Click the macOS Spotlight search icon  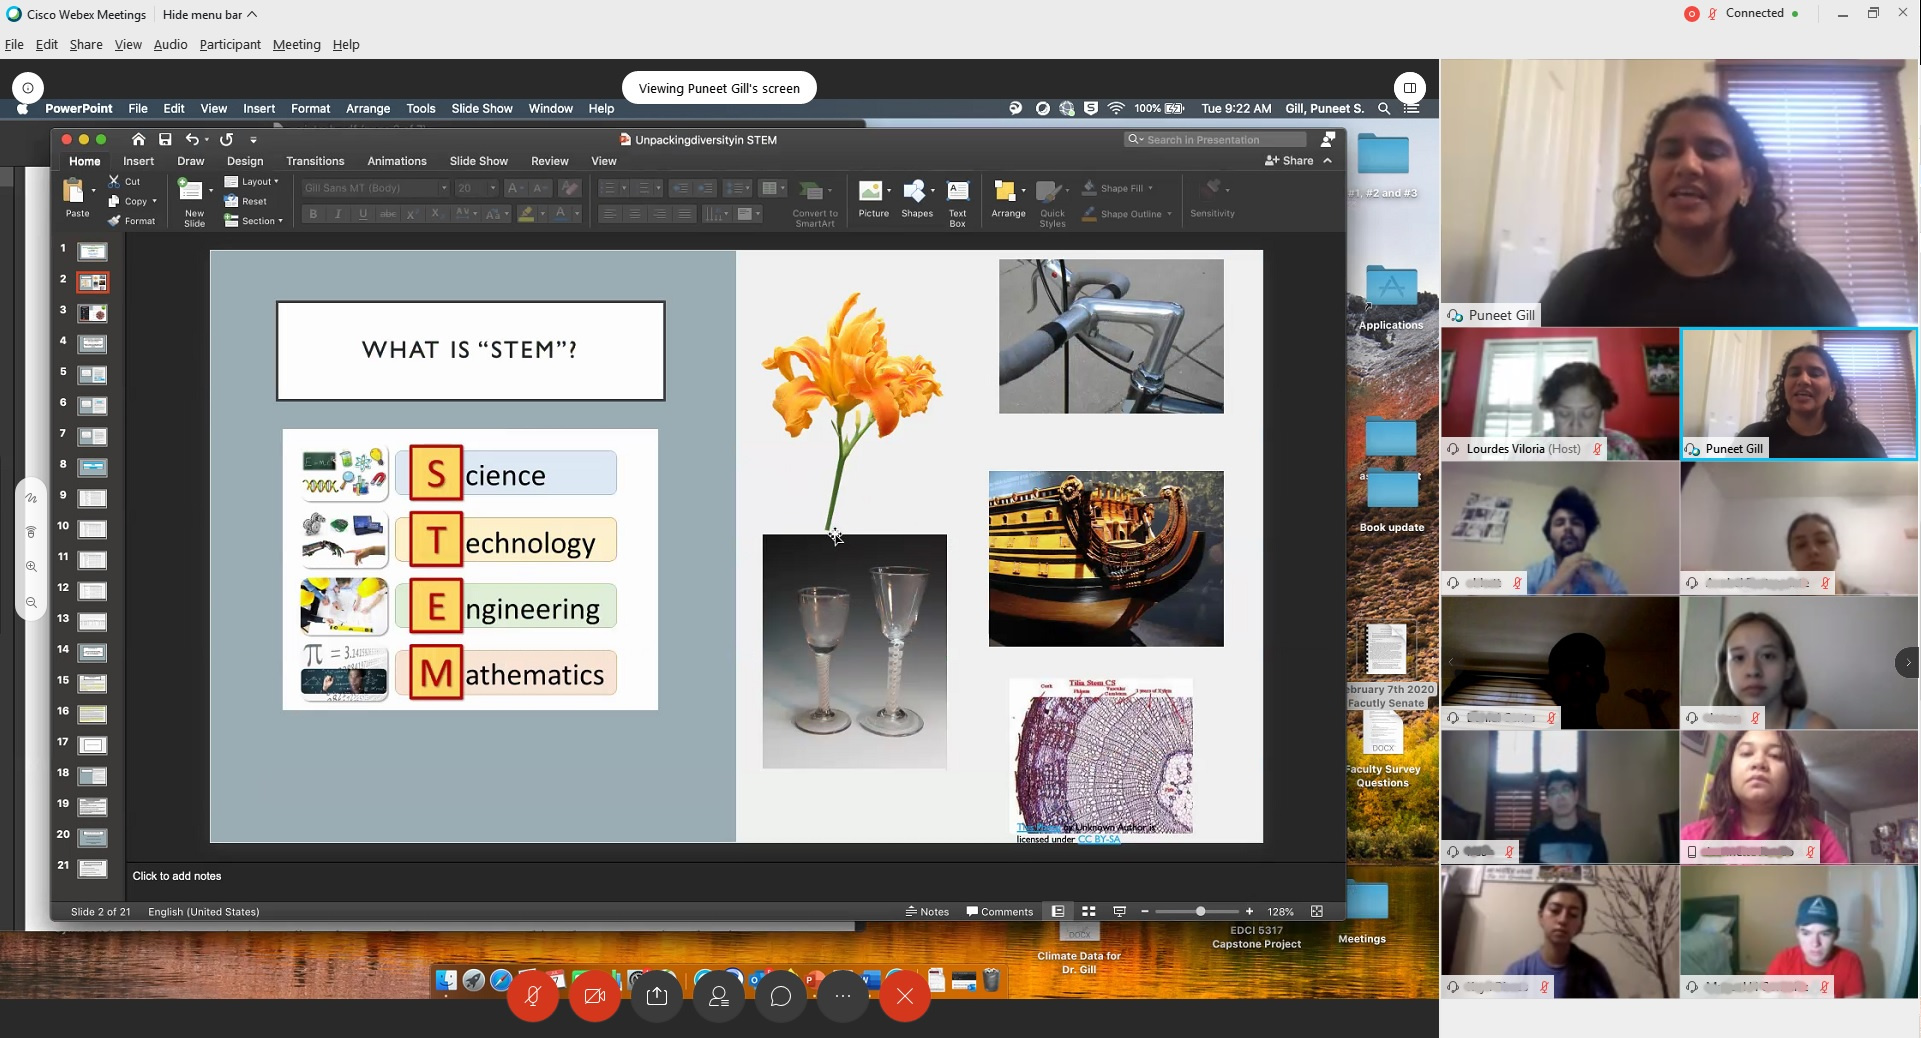click(x=1384, y=108)
